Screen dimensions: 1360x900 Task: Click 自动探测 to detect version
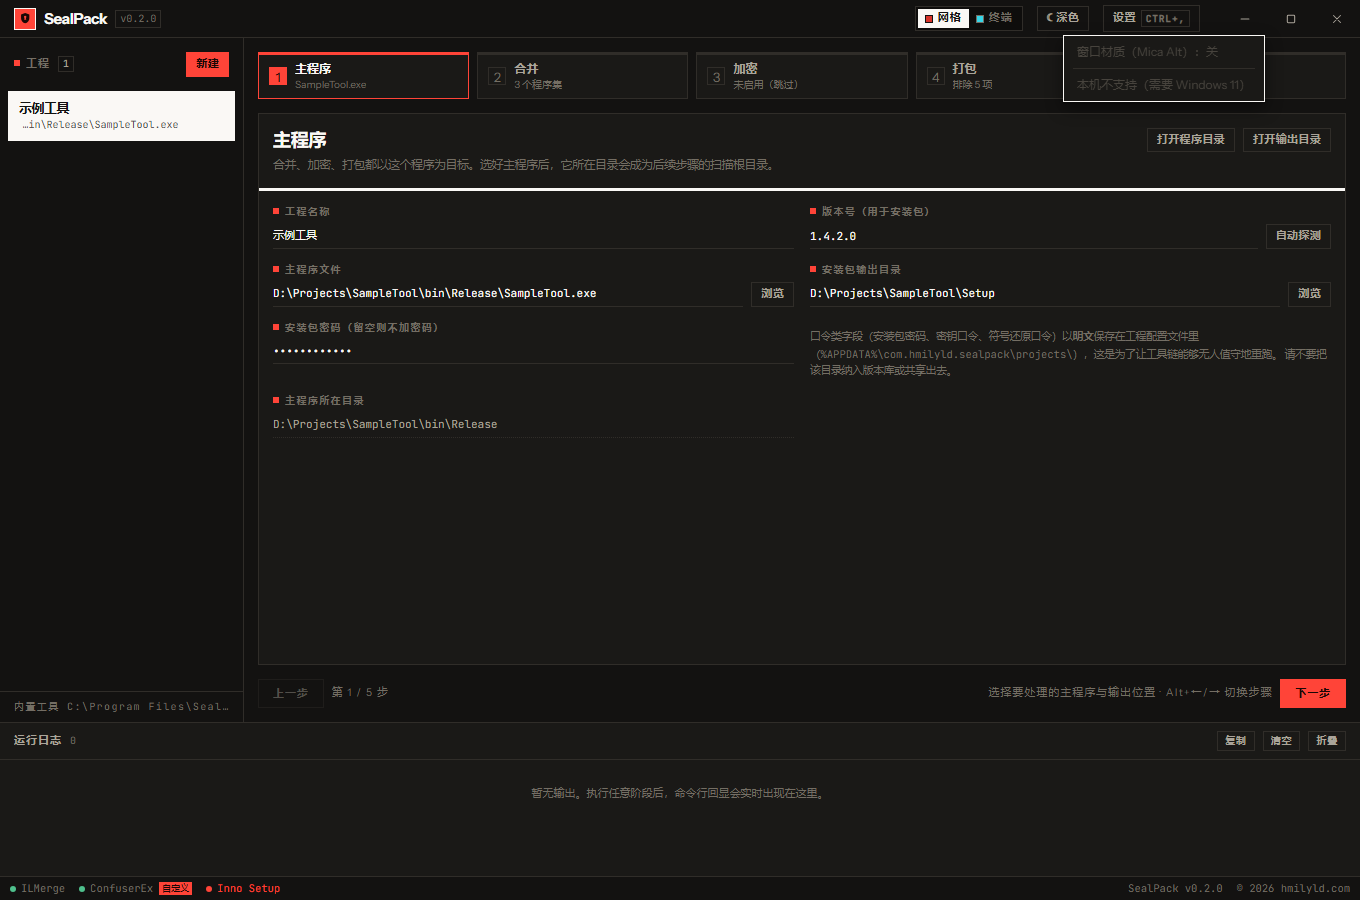(1298, 236)
